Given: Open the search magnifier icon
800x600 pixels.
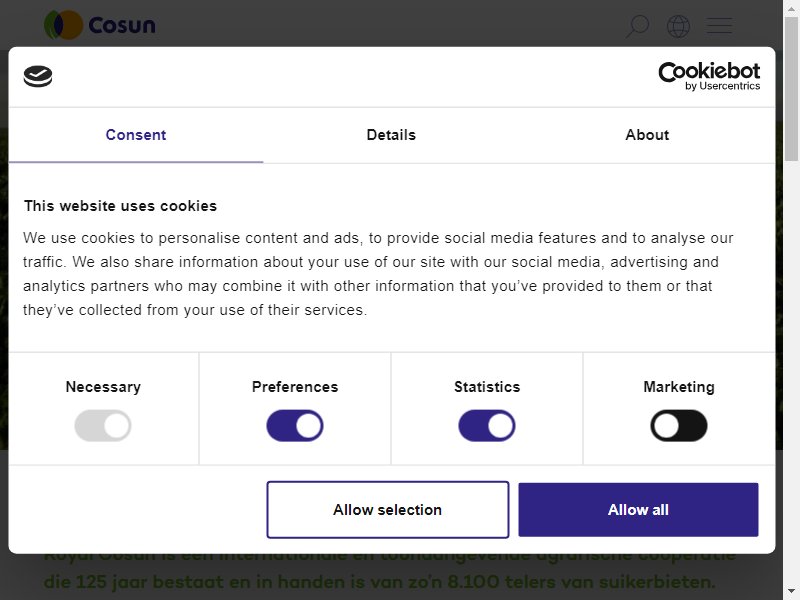Looking at the screenshot, I should (x=637, y=26).
